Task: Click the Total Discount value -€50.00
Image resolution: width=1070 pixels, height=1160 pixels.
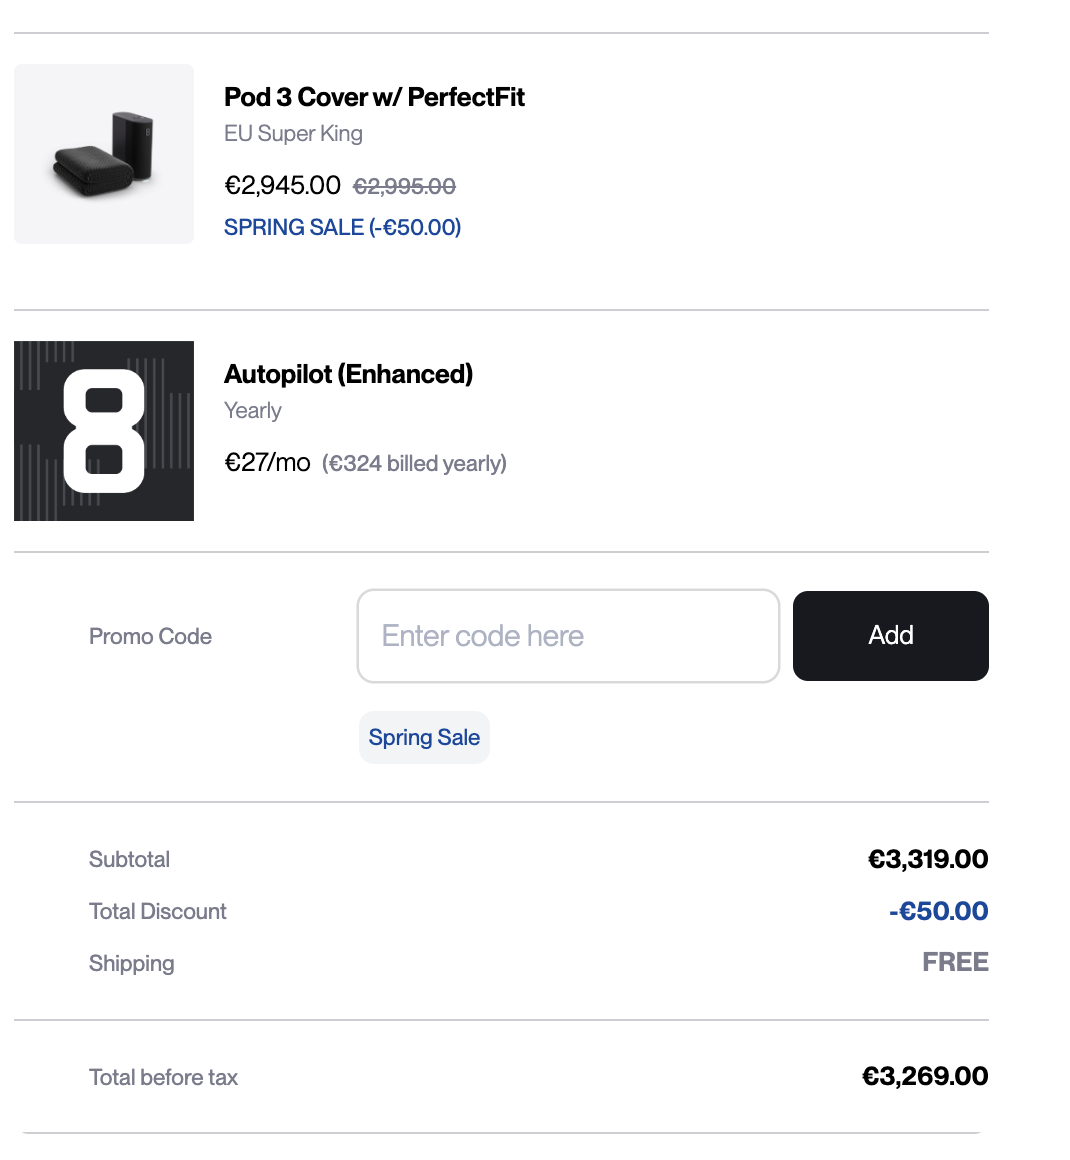Action: coord(938,911)
